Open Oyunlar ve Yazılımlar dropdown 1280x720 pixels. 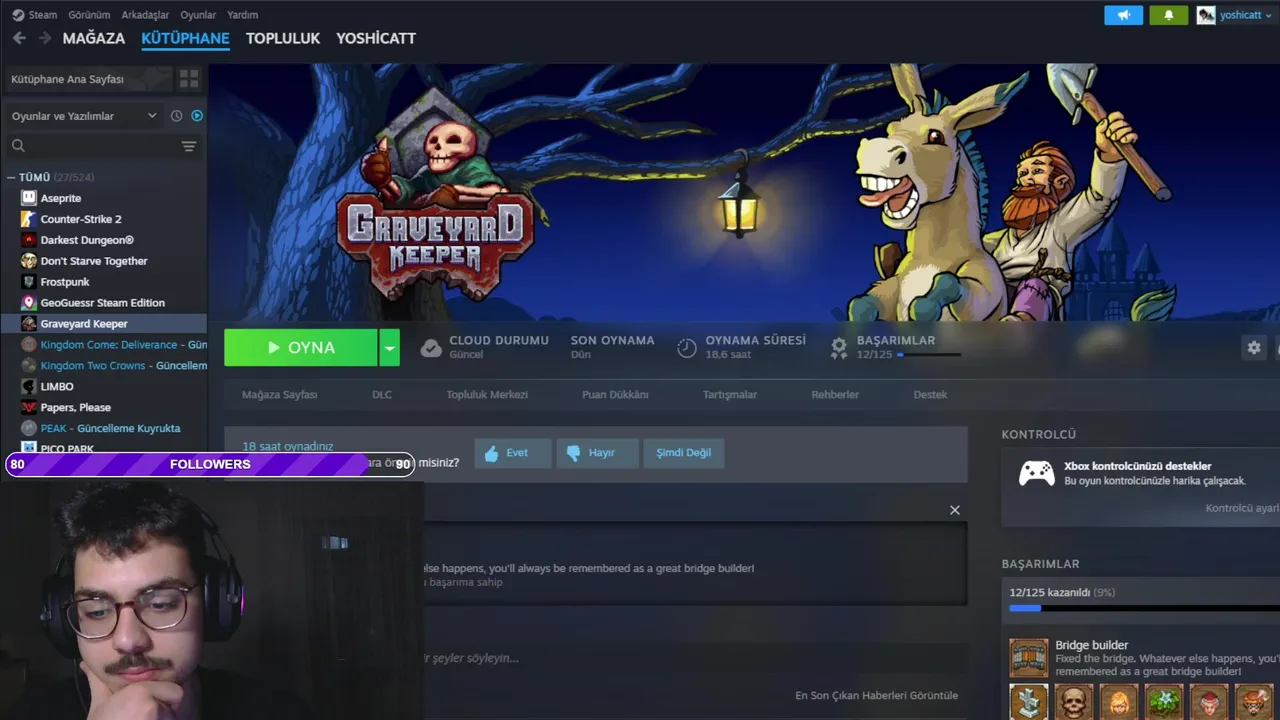[84, 116]
